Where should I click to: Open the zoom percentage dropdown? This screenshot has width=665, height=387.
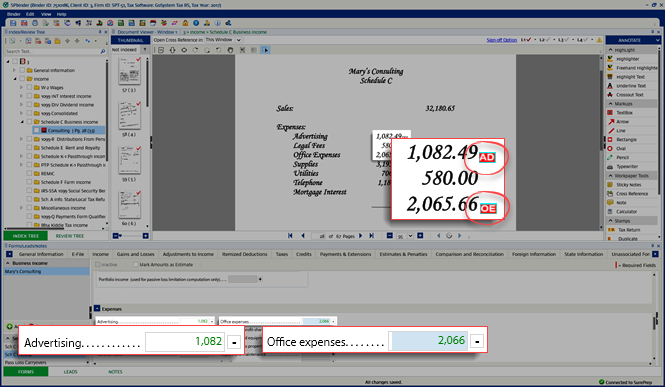(410, 236)
